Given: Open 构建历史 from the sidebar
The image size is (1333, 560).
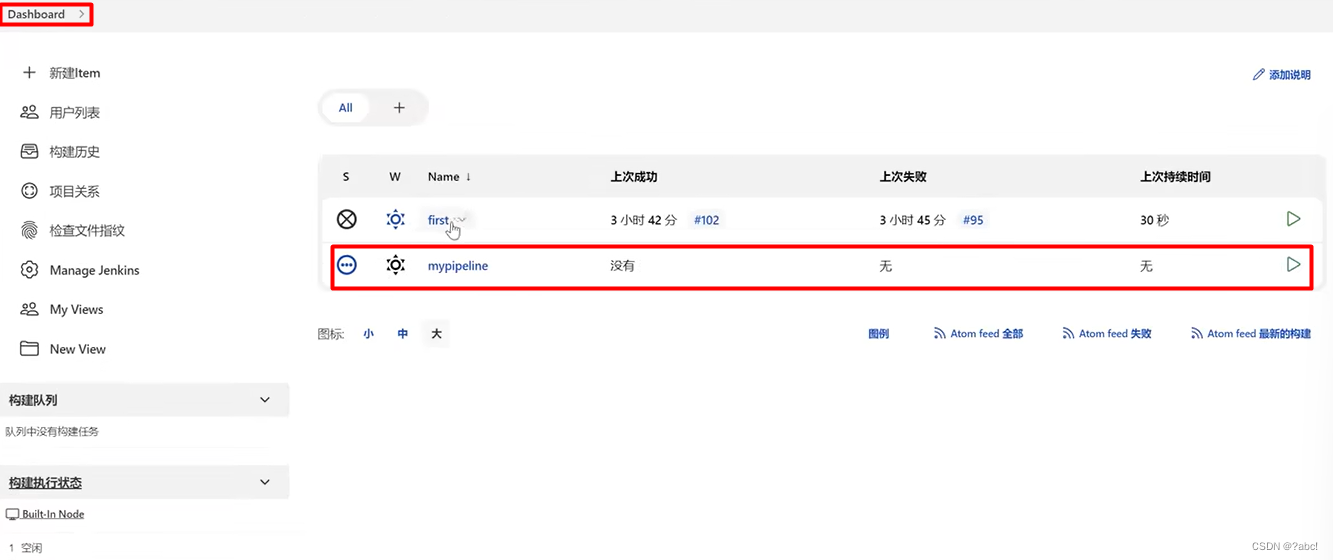Looking at the screenshot, I should click(75, 152).
